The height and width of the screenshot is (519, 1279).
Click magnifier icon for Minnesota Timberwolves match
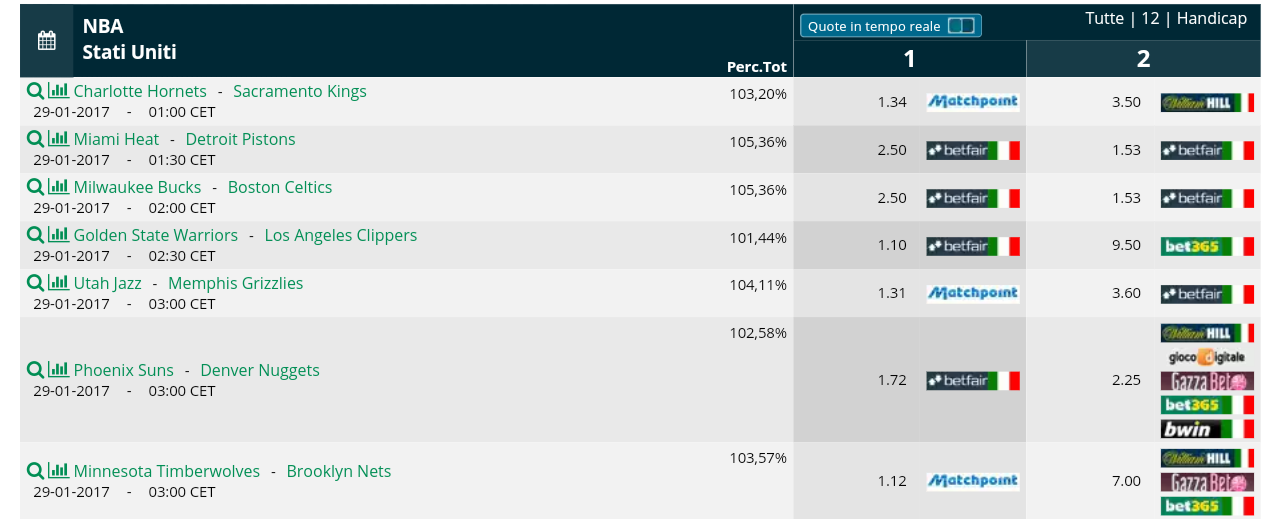point(35,471)
